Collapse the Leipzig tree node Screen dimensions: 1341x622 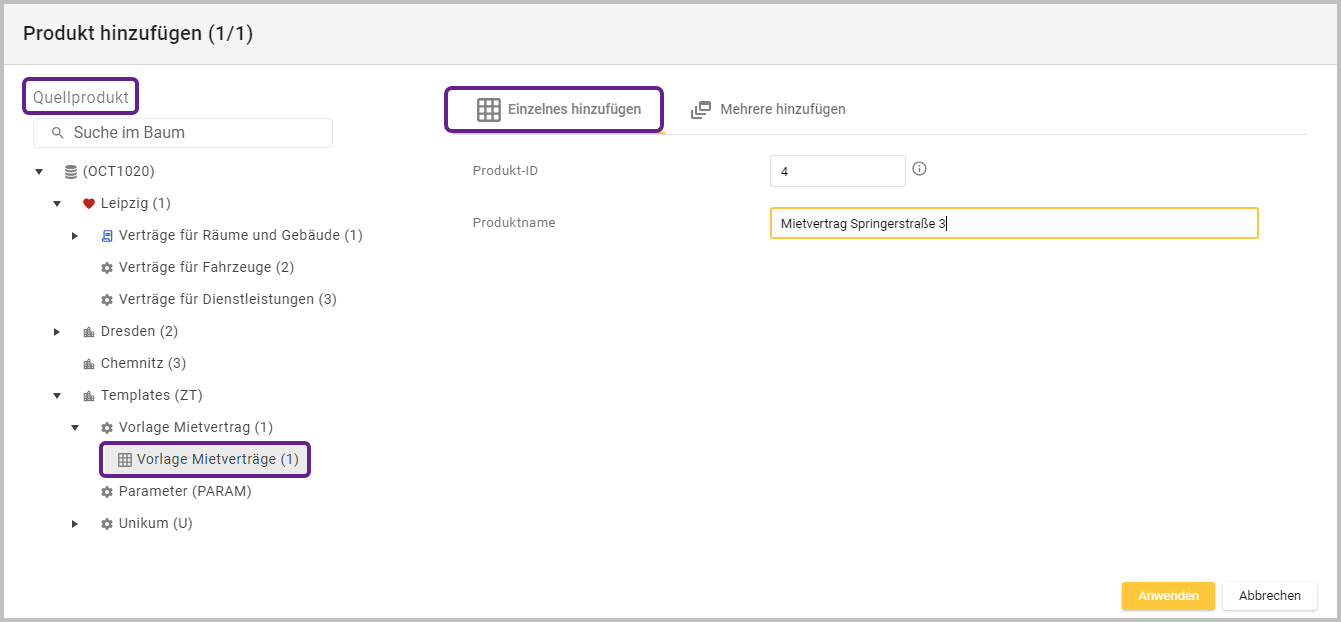[x=57, y=204]
